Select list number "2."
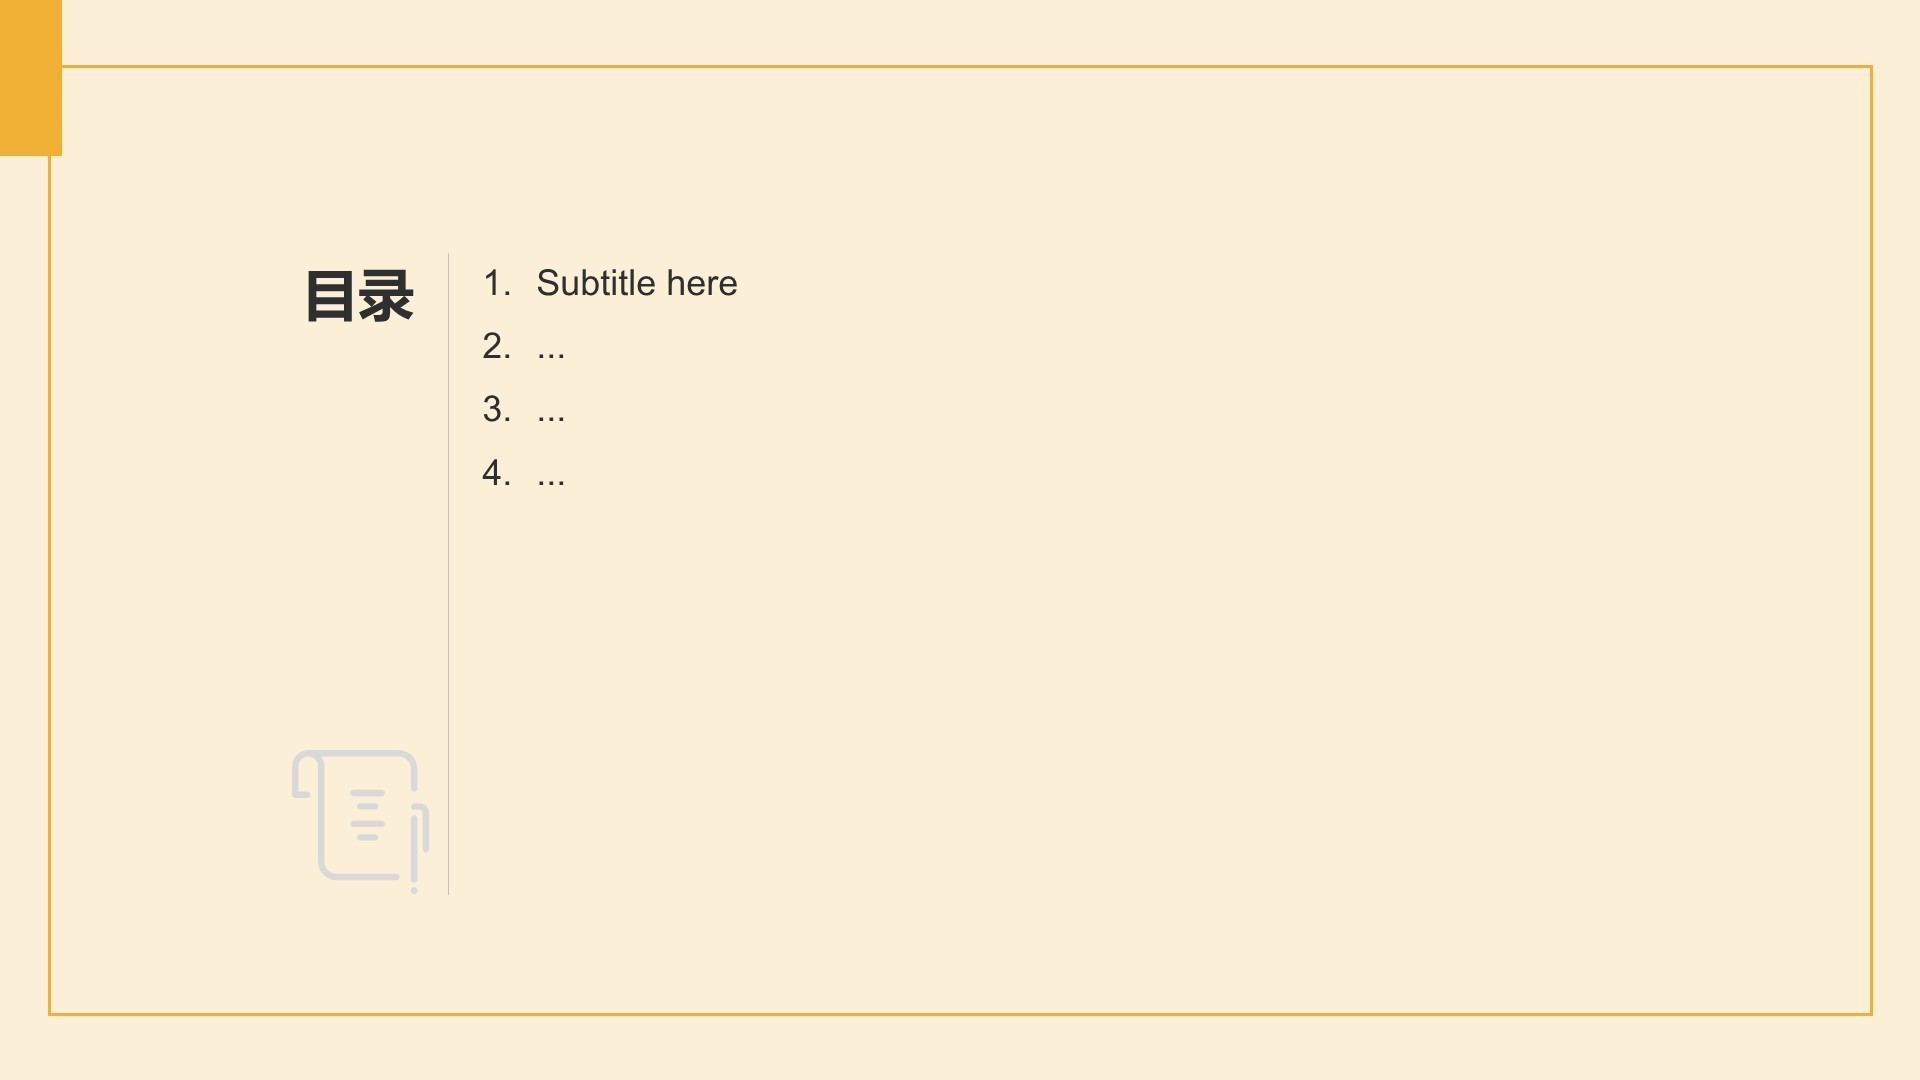 coord(497,346)
